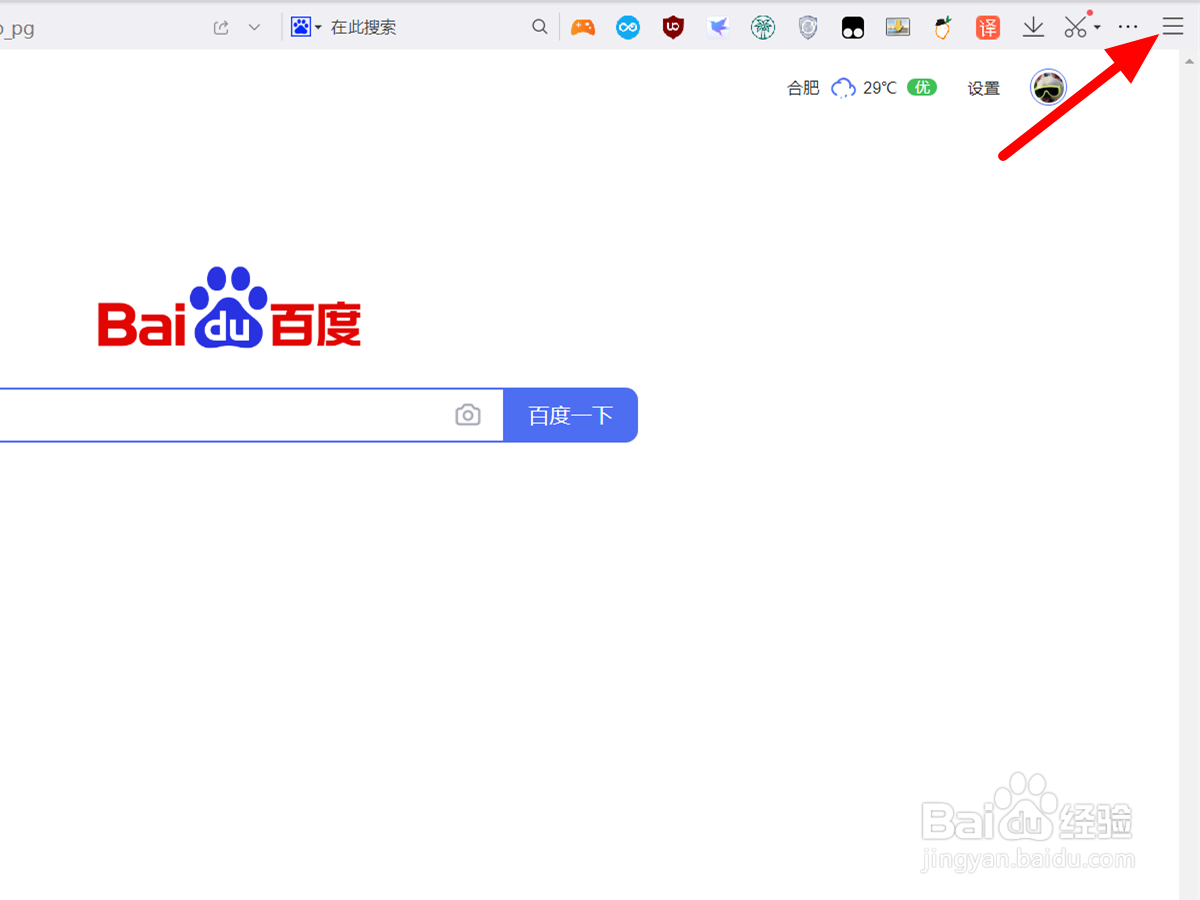Click the green round tree extension icon

[x=763, y=27]
